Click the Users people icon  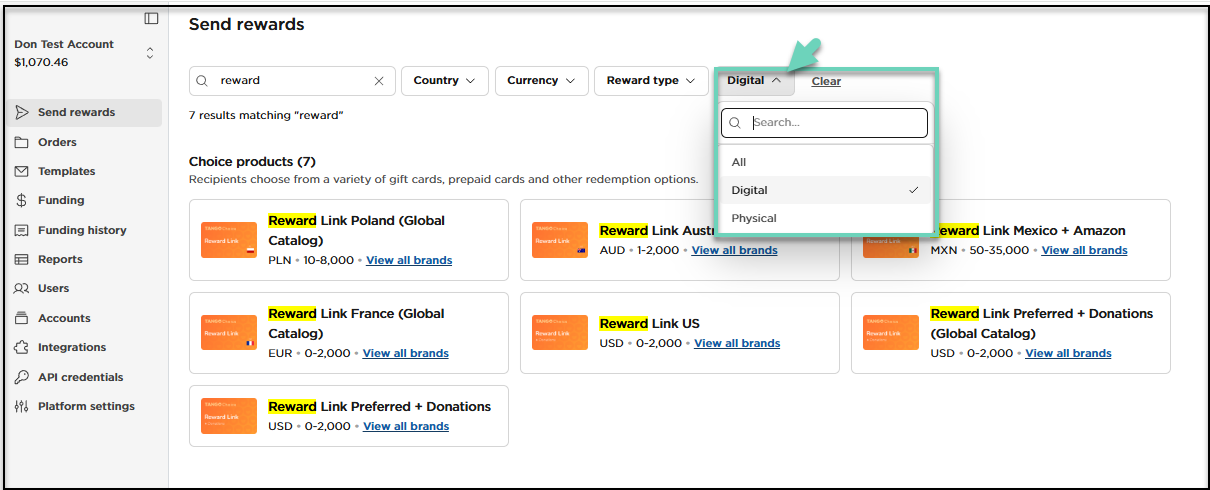pyautogui.click(x=21, y=288)
